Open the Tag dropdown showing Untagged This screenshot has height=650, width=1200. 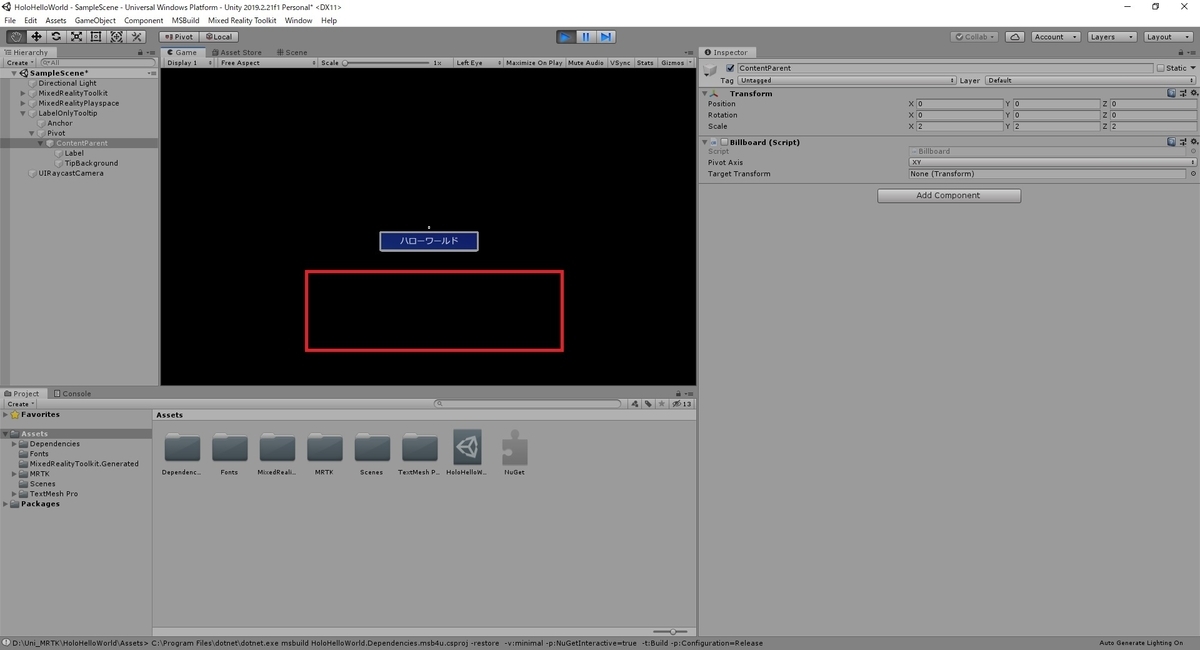click(x=847, y=80)
